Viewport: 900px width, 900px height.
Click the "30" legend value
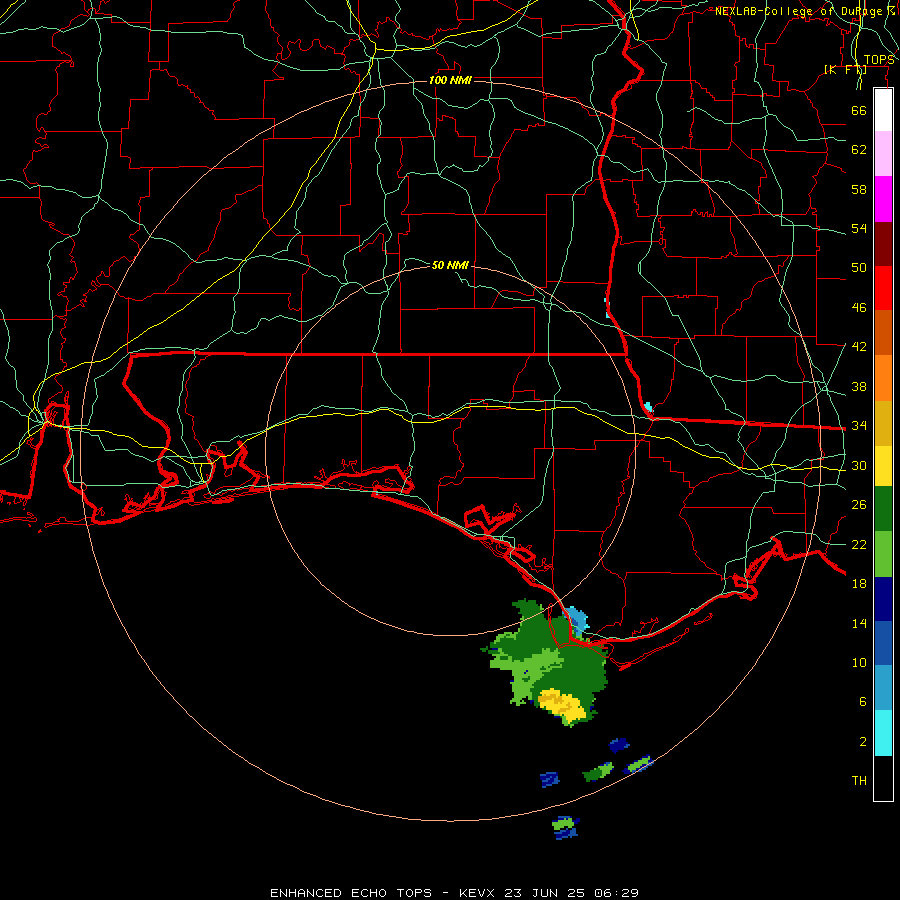click(859, 465)
